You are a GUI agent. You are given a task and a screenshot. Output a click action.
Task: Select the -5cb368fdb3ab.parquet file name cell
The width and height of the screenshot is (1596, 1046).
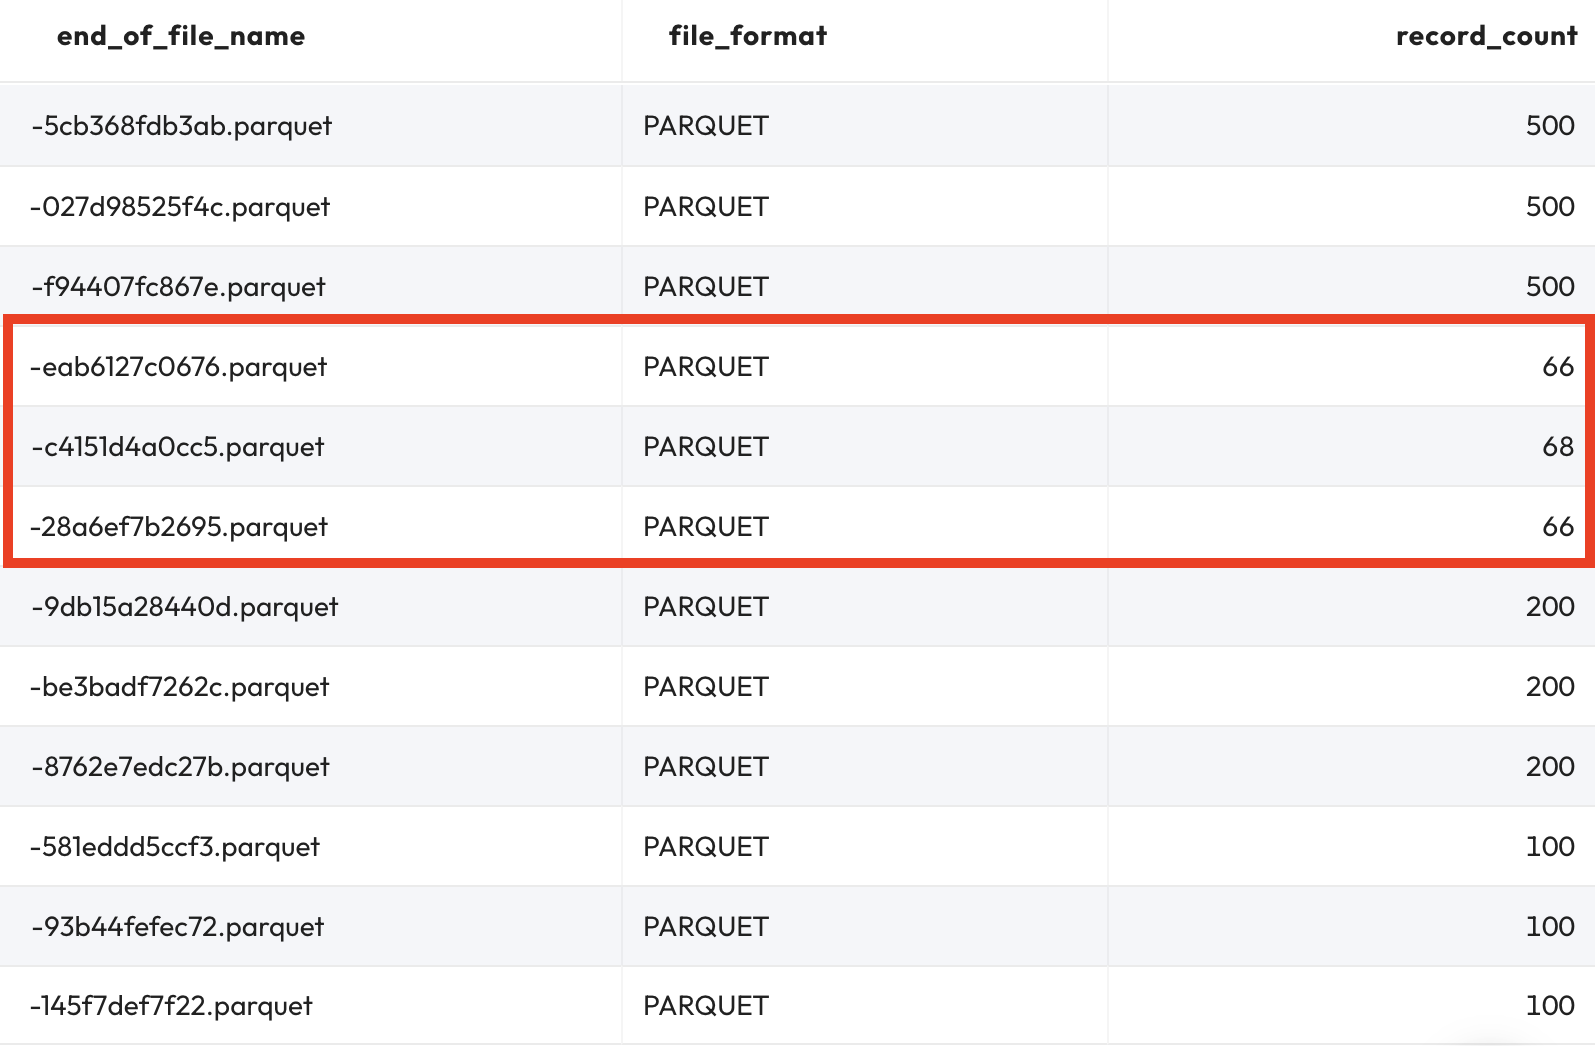(x=182, y=127)
